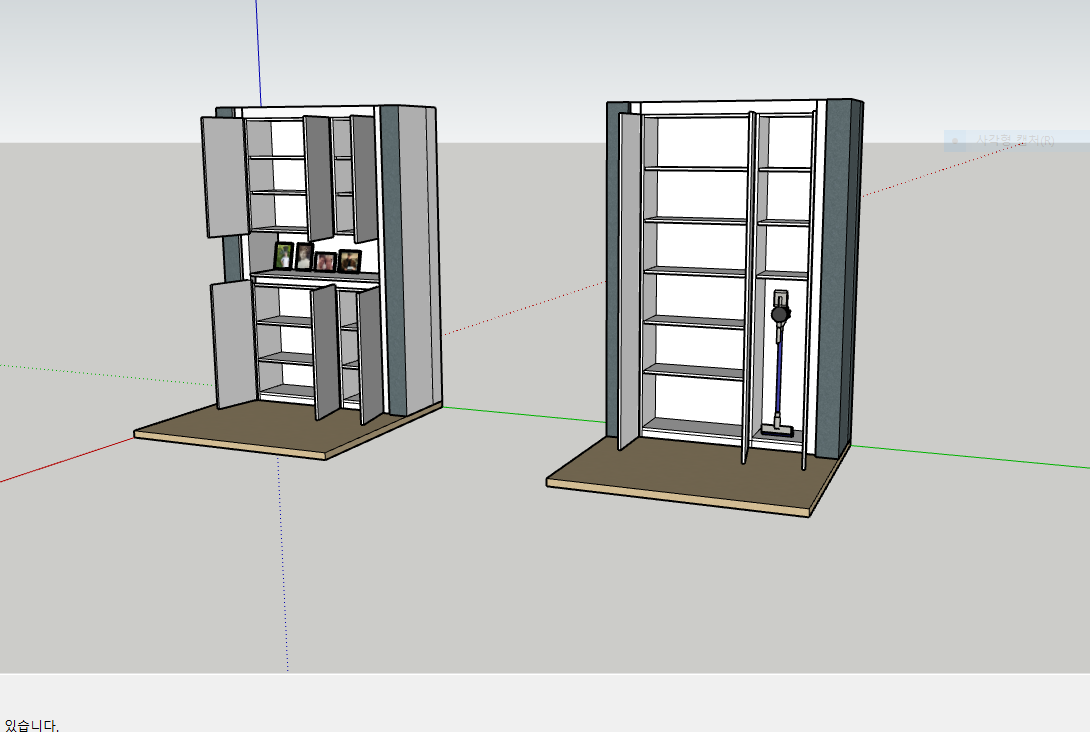Click the solid red axis line at left
The height and width of the screenshot is (732, 1090).
(66, 459)
